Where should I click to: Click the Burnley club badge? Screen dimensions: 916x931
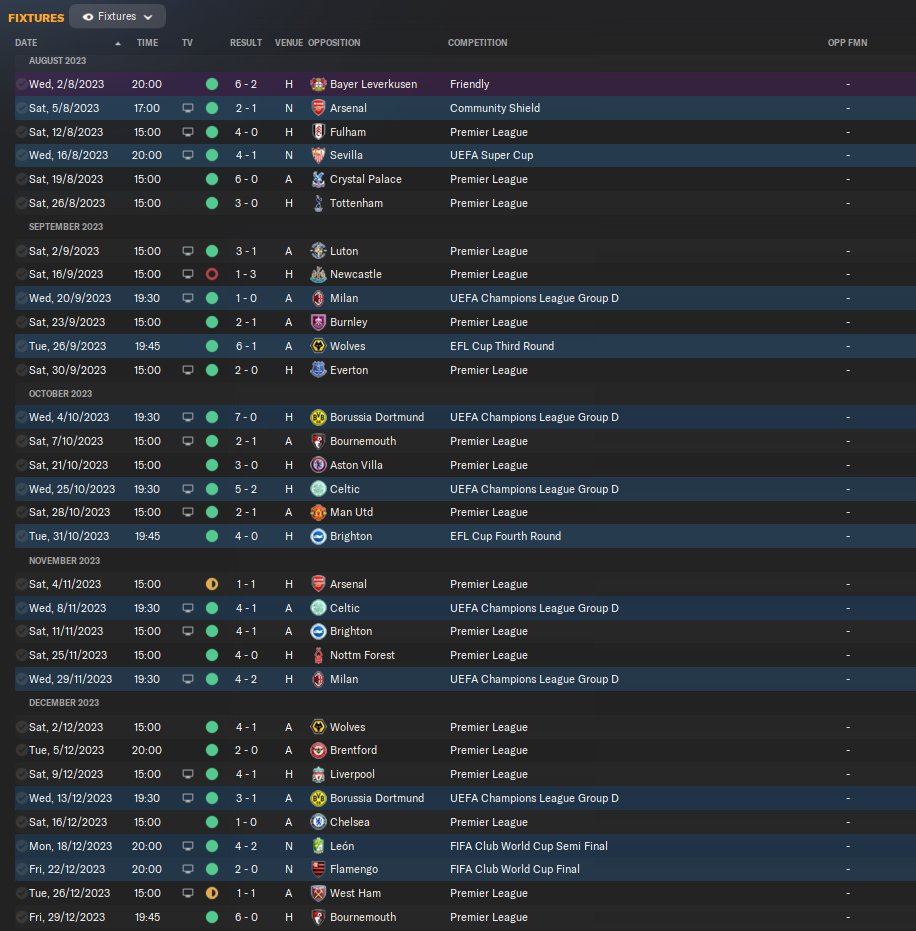(x=318, y=322)
